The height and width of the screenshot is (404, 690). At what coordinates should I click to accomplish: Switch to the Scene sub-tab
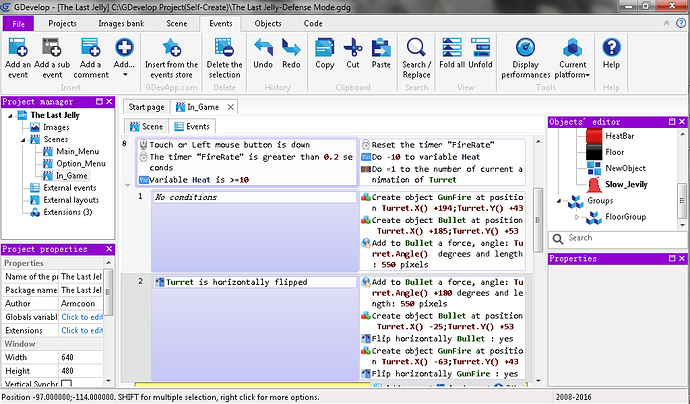point(145,127)
